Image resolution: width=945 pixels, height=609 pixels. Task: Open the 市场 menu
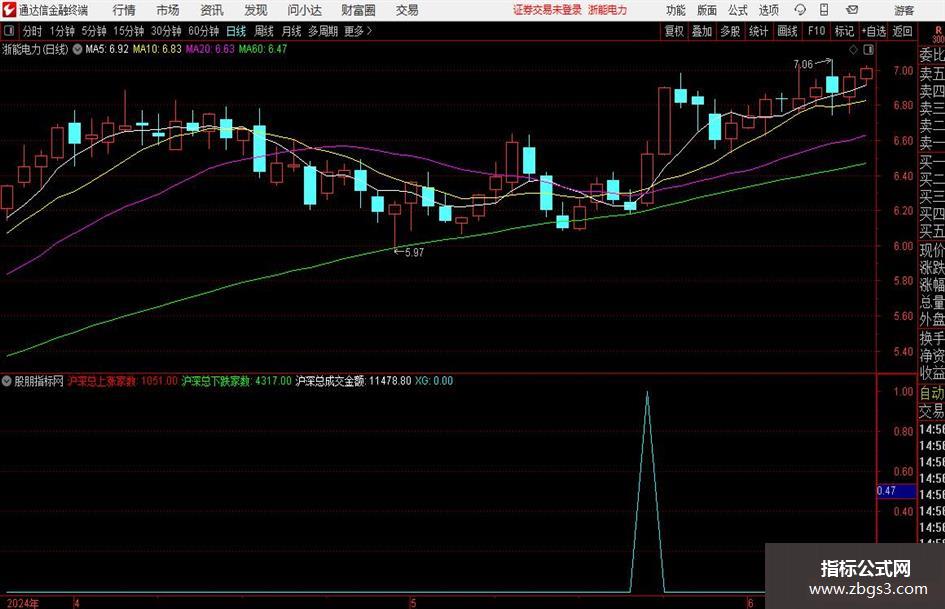coord(168,10)
